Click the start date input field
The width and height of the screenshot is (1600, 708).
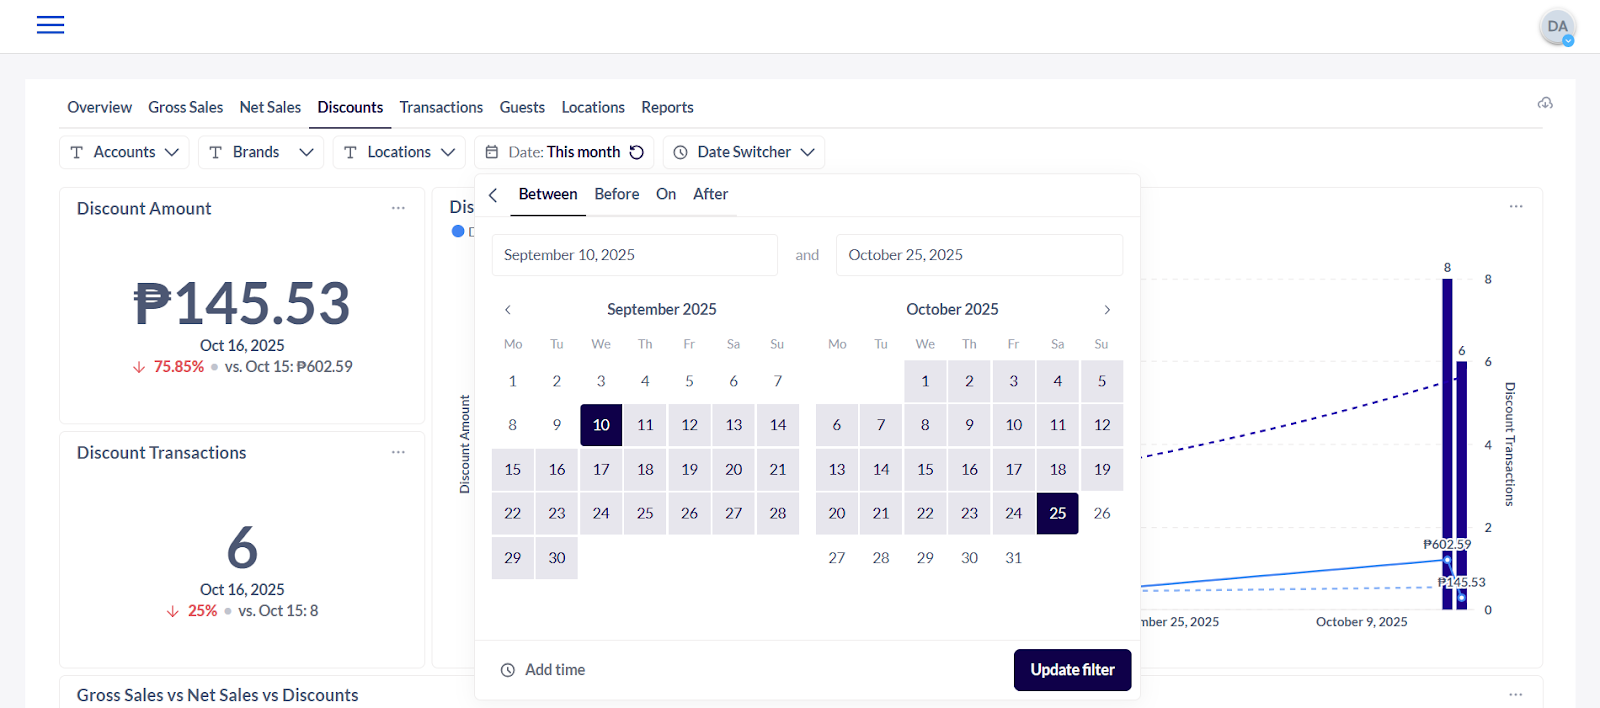tap(634, 255)
